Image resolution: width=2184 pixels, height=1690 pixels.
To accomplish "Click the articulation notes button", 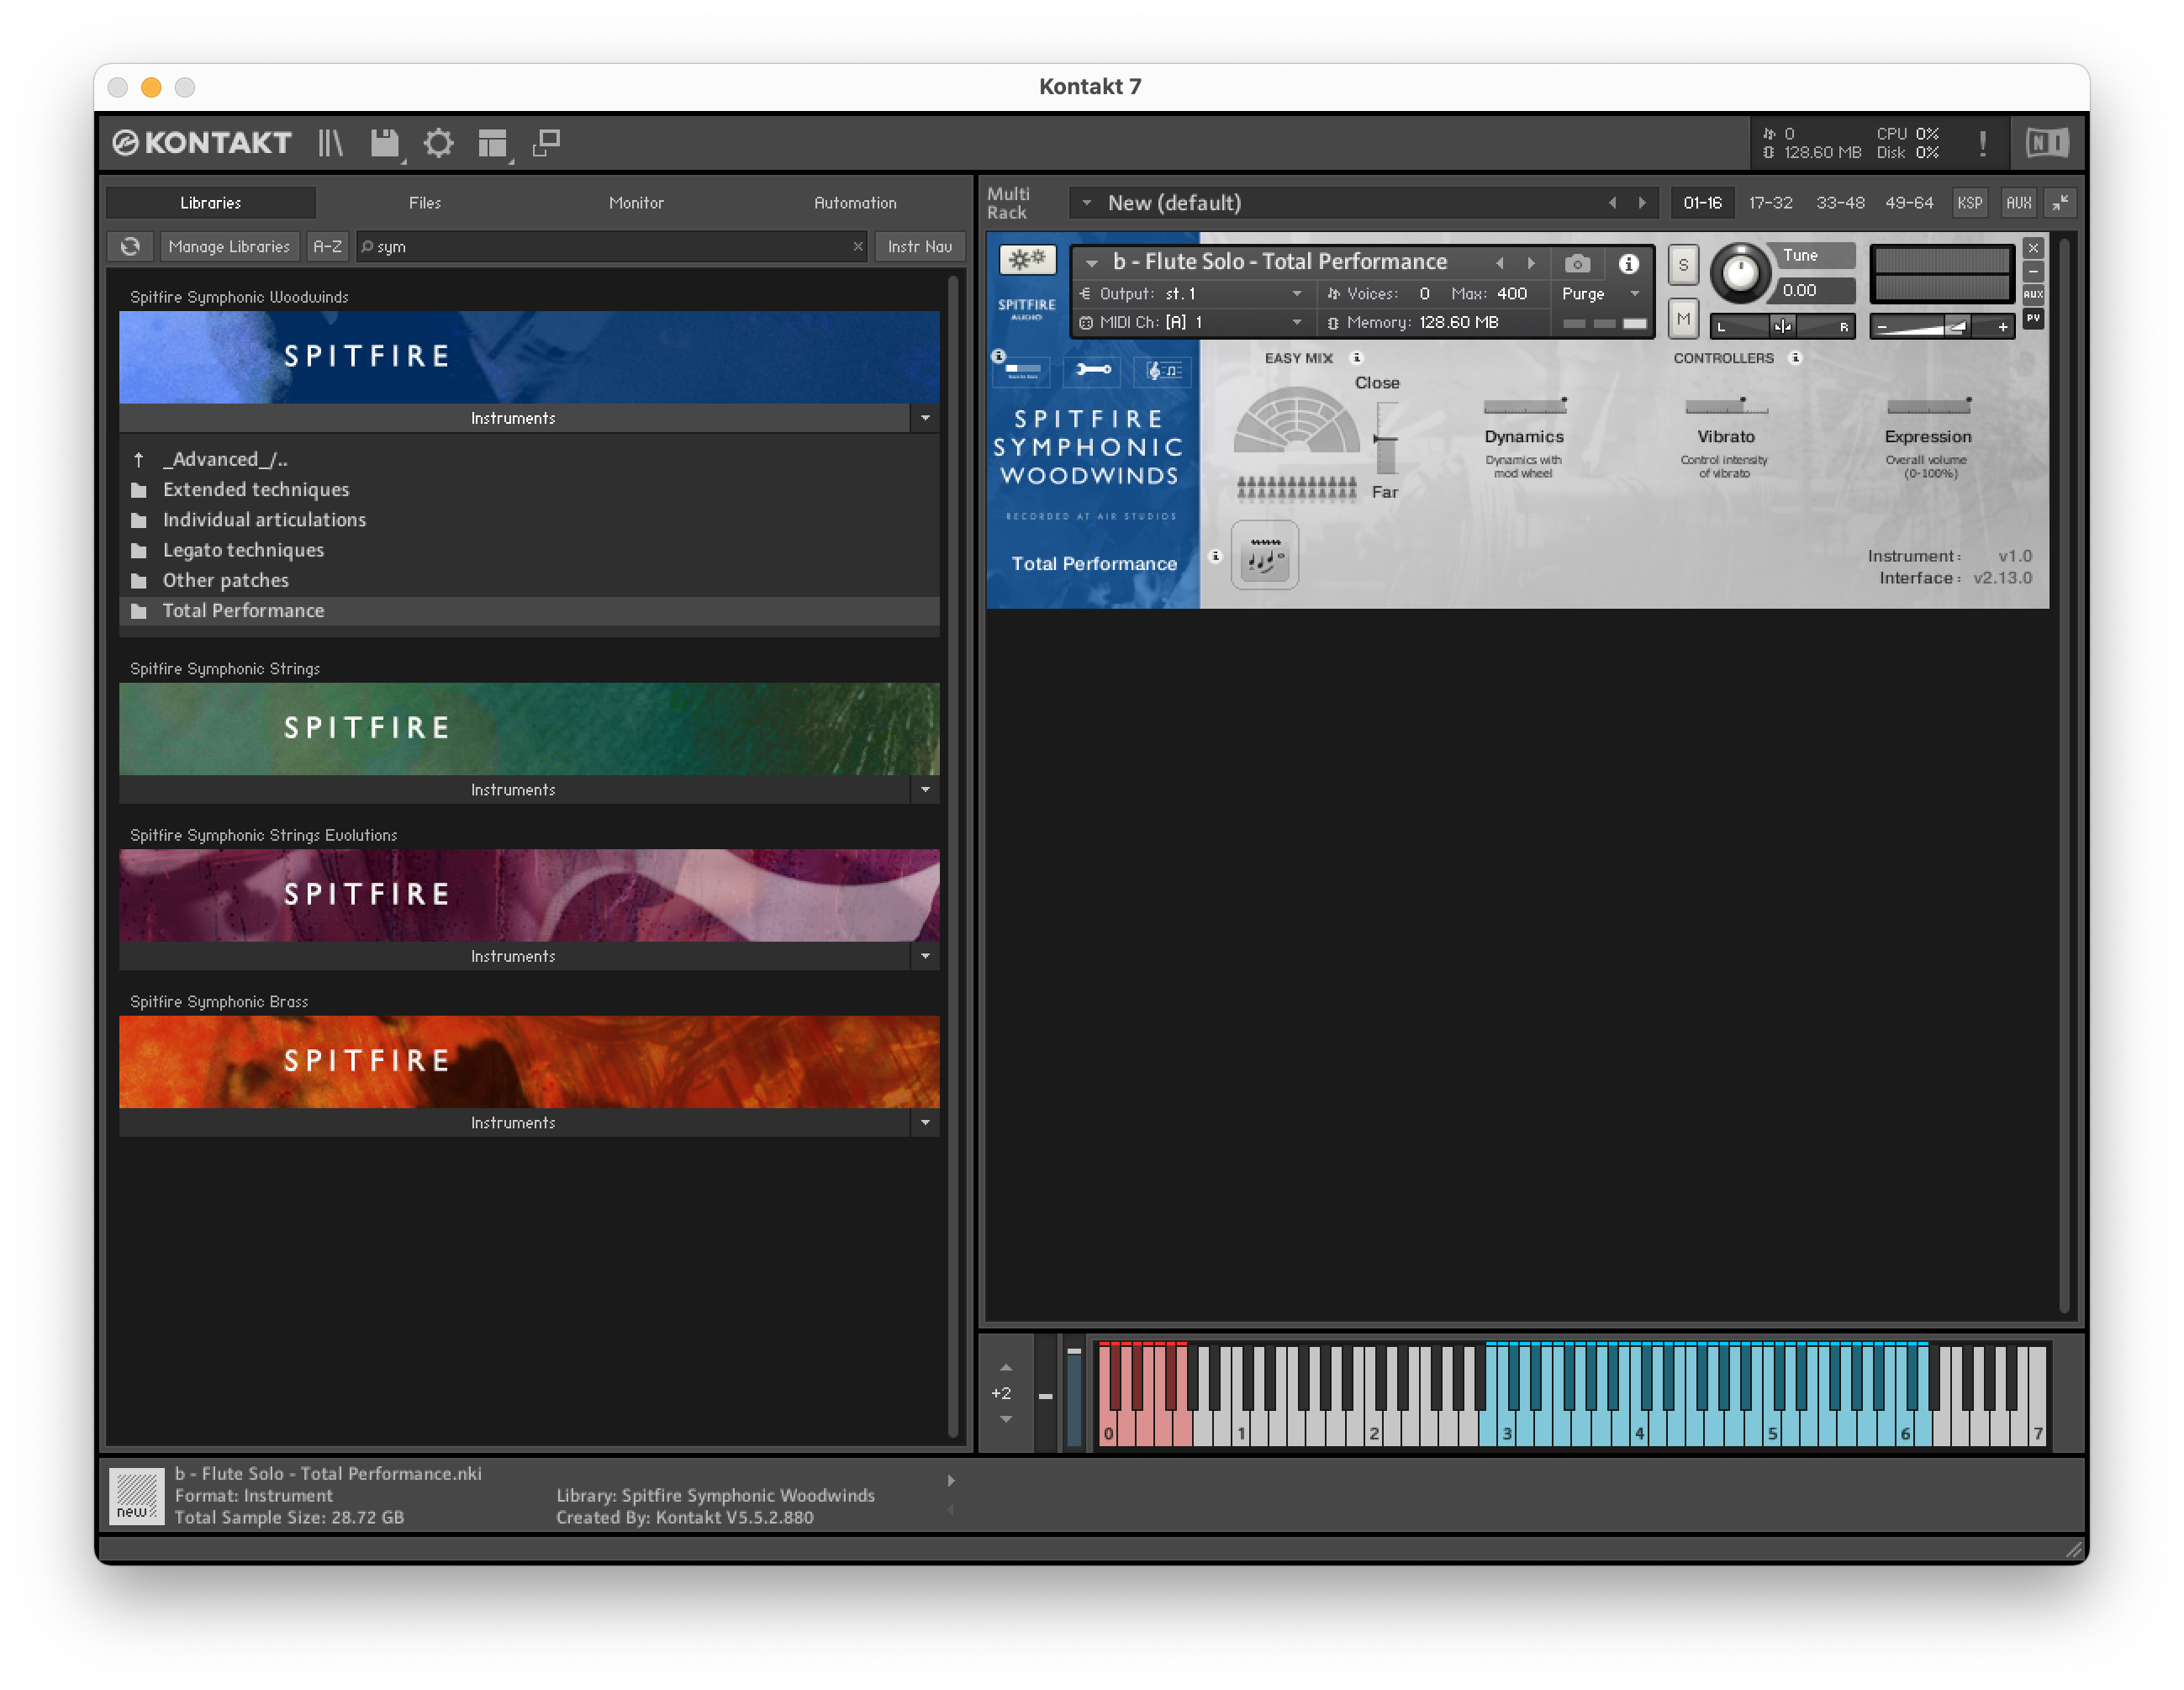I will coord(1264,555).
